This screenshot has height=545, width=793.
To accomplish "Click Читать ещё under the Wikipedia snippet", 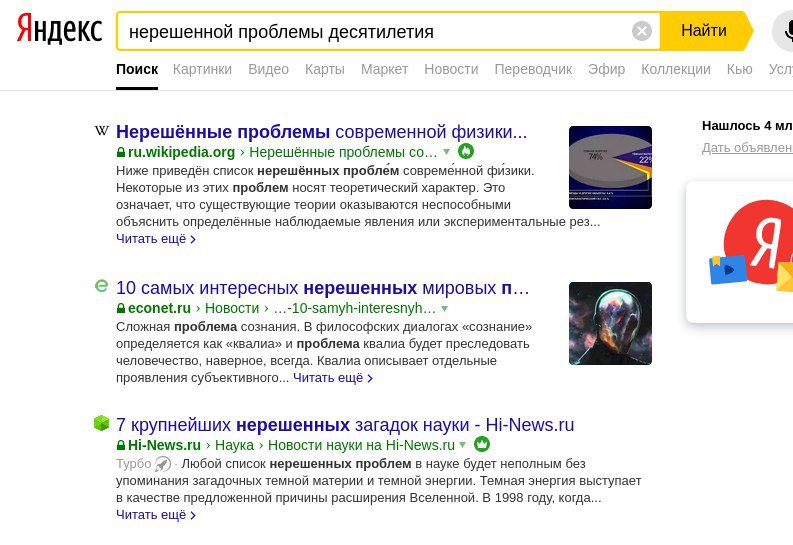I will [156, 239].
